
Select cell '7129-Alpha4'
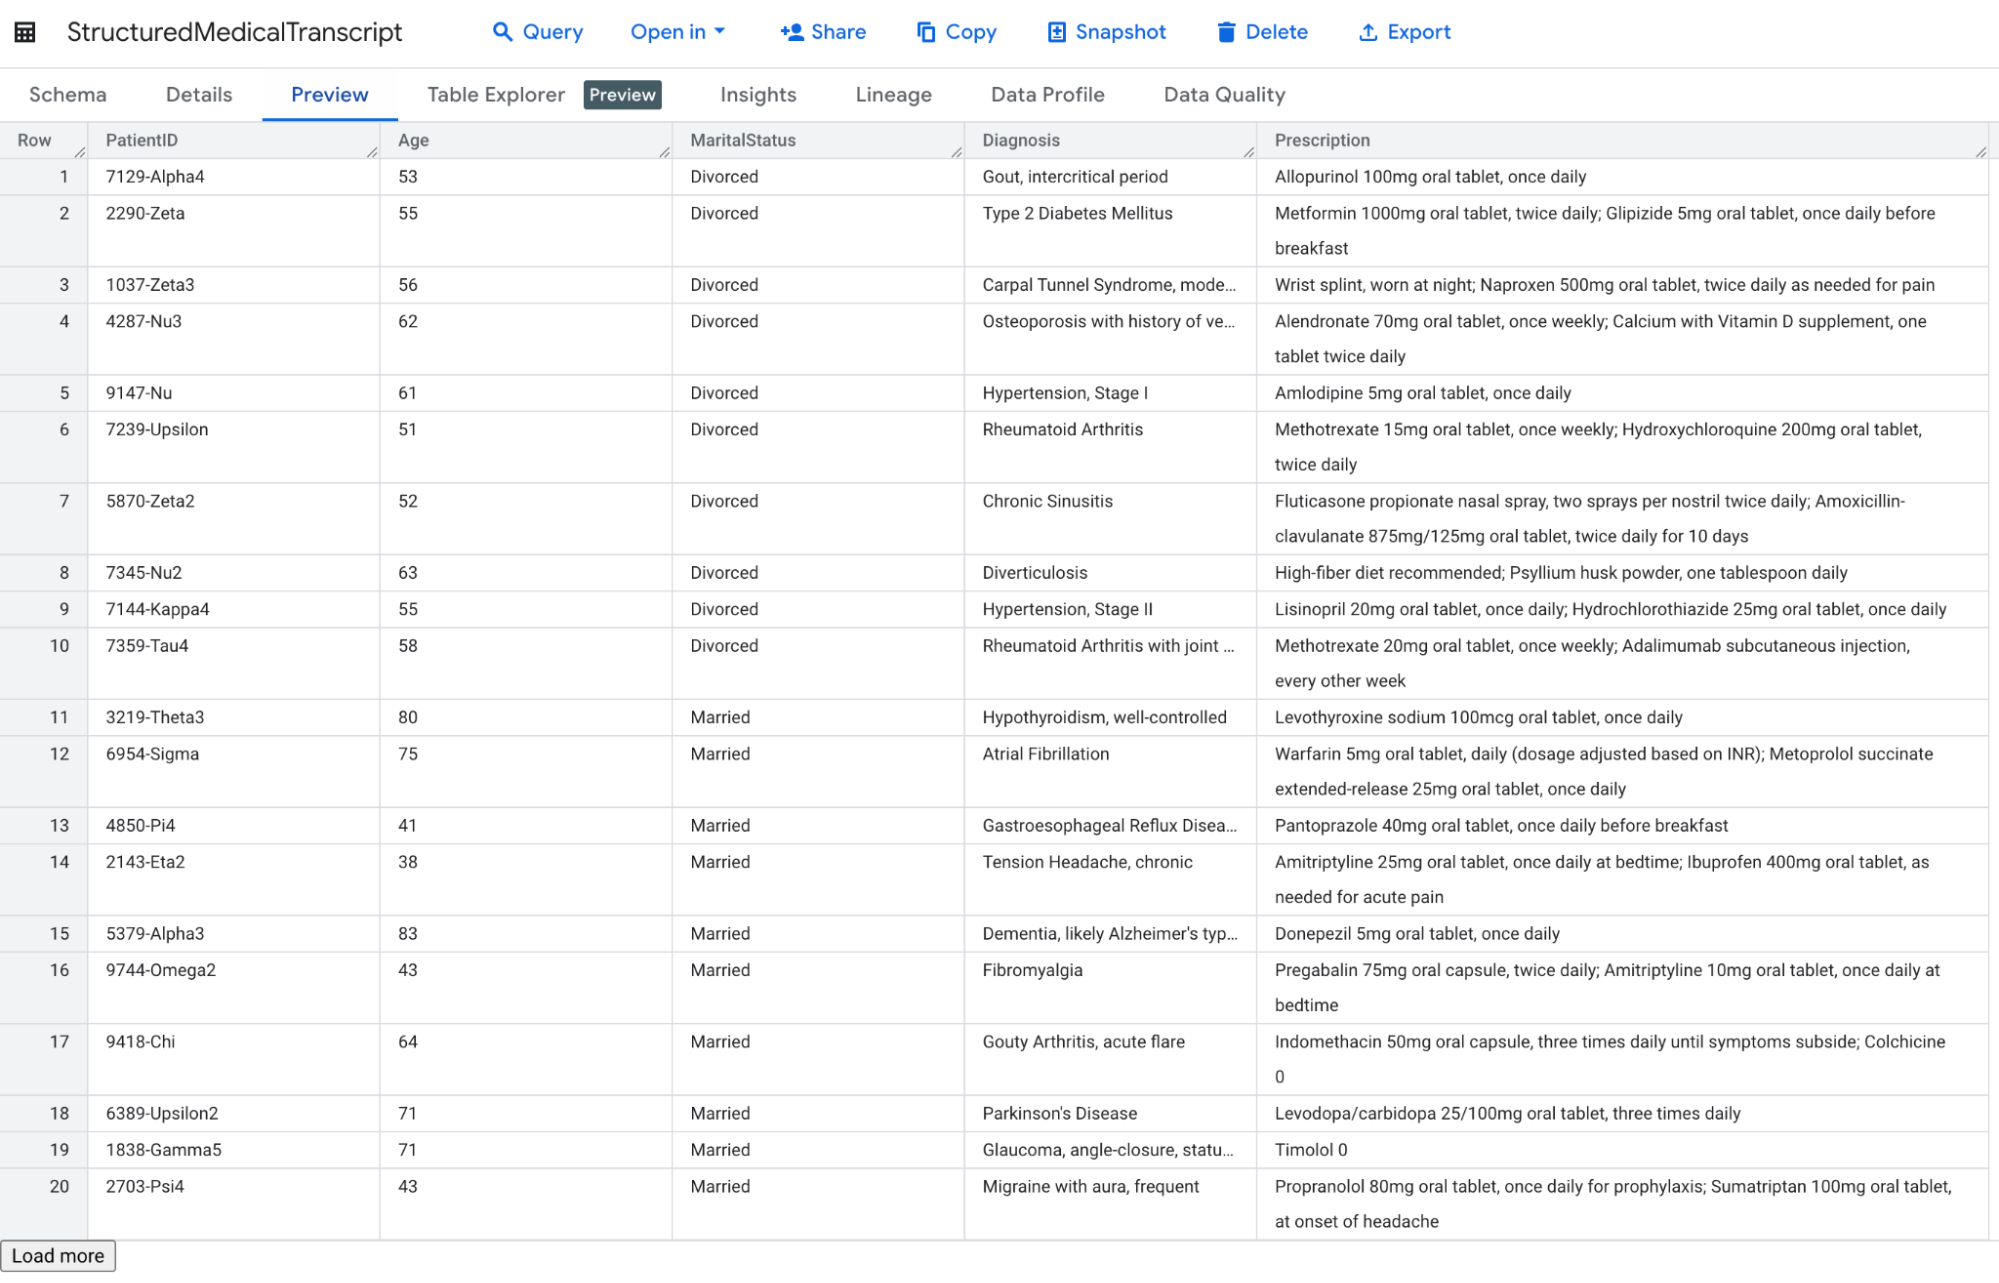click(x=234, y=177)
